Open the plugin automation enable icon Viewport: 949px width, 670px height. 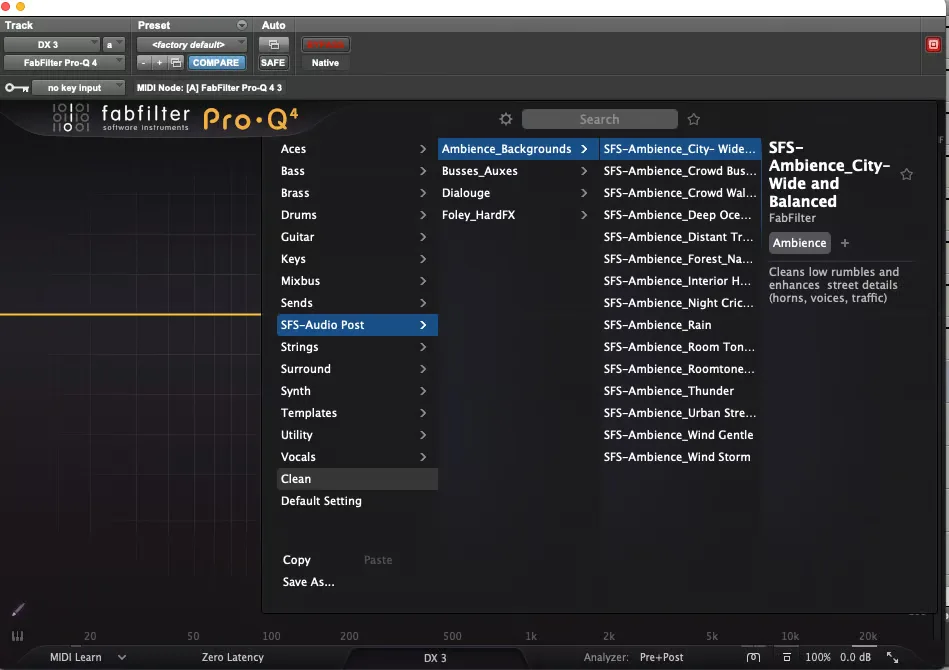click(274, 44)
